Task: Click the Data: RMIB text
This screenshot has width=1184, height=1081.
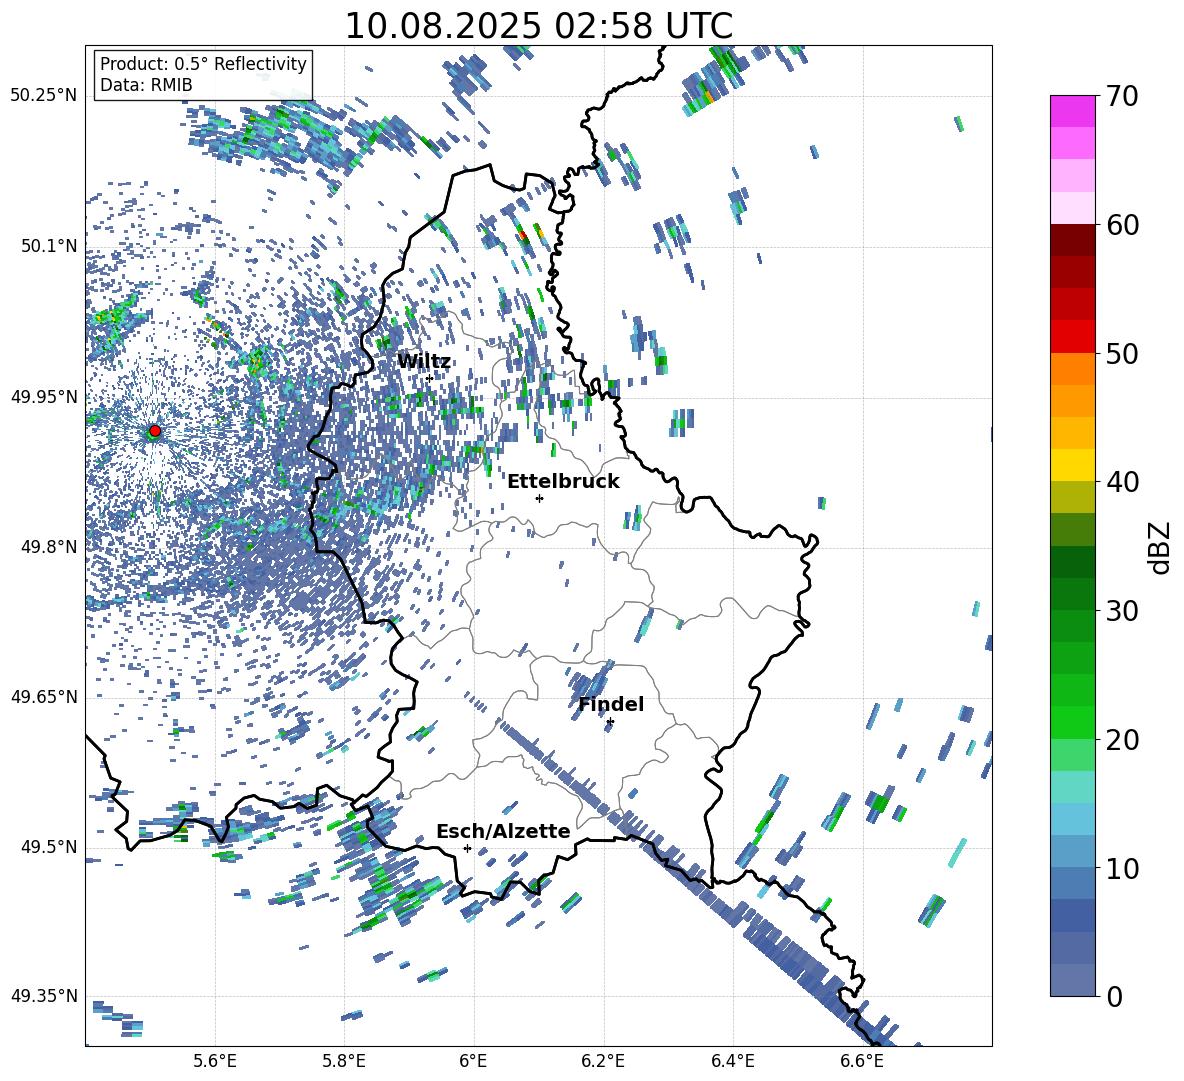Action: click(146, 85)
